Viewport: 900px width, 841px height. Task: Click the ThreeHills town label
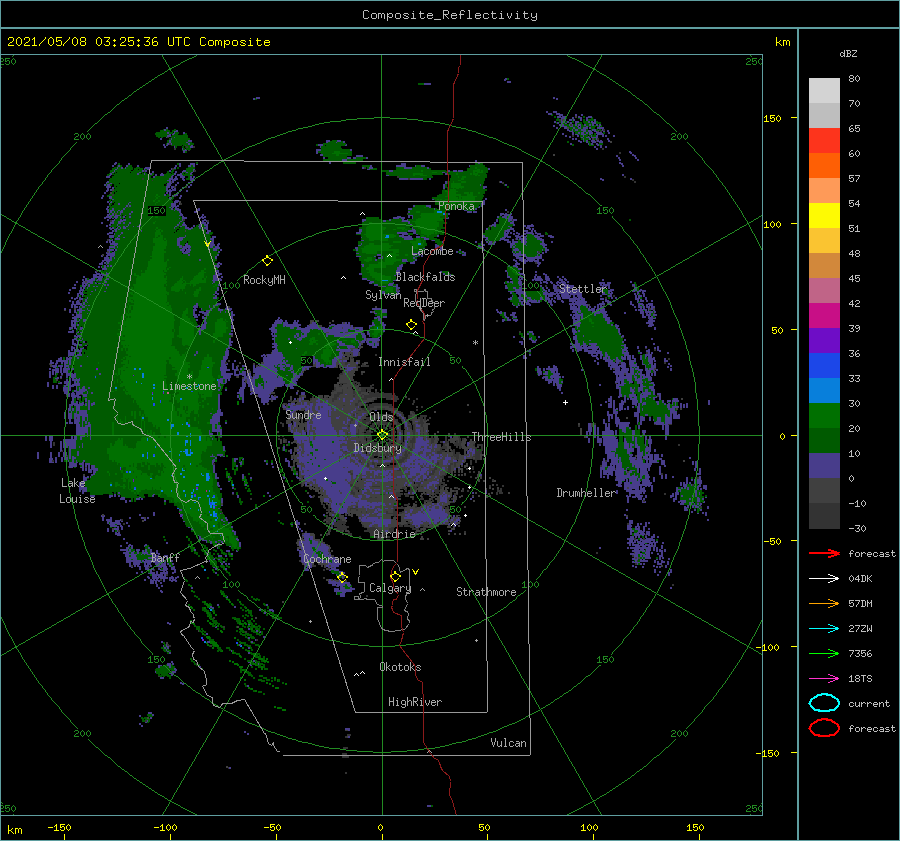click(x=501, y=437)
